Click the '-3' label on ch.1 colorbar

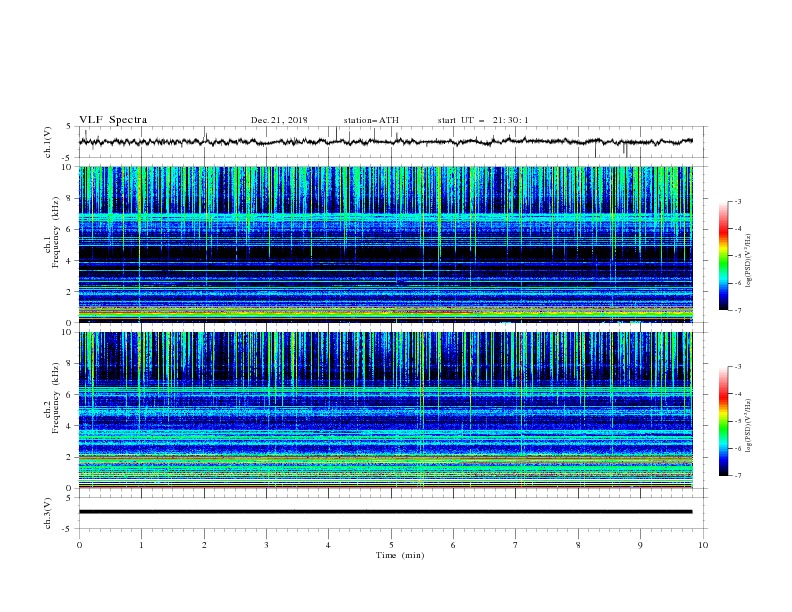[737, 201]
